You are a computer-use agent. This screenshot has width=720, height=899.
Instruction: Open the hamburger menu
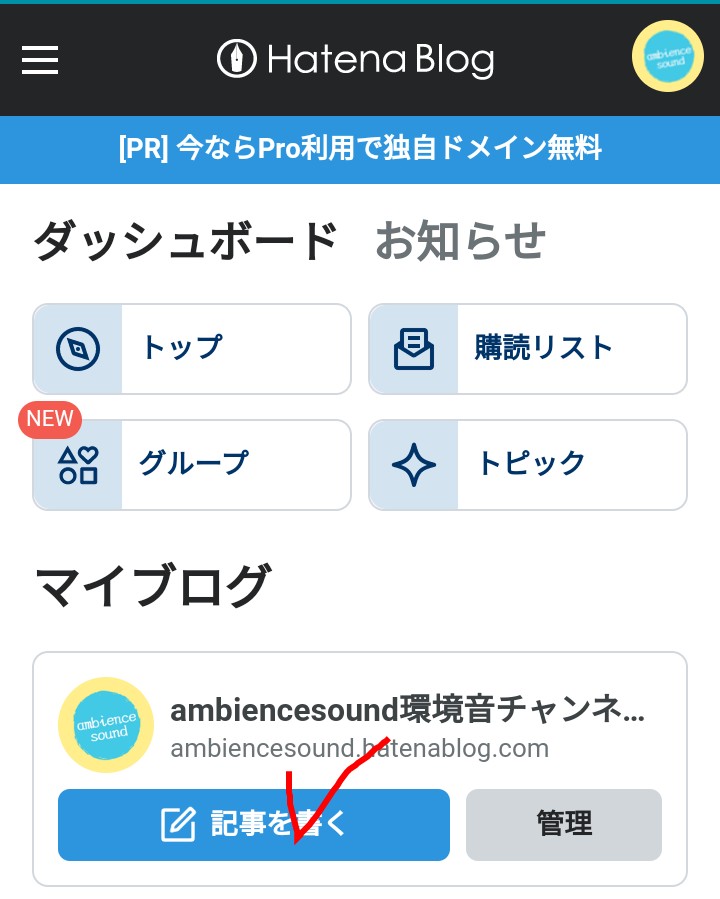coord(40,60)
